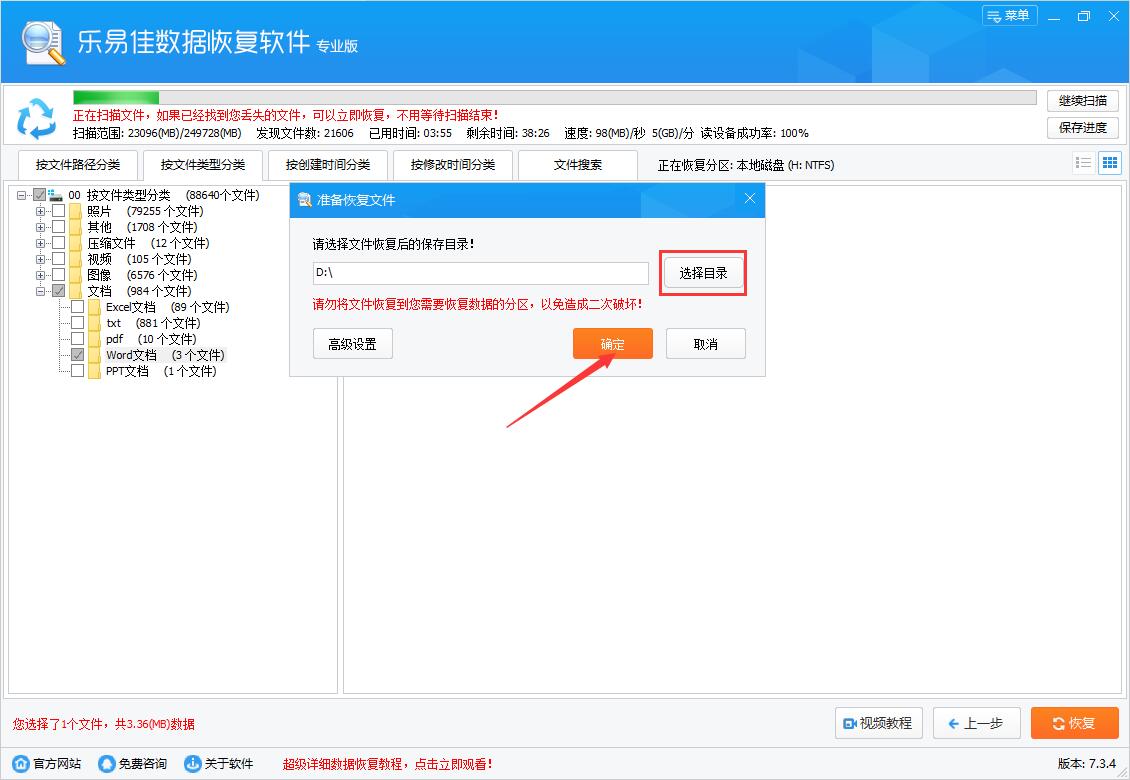Switch to 按文件路径分类 tab
Screen dimensions: 1130x780
point(77,165)
